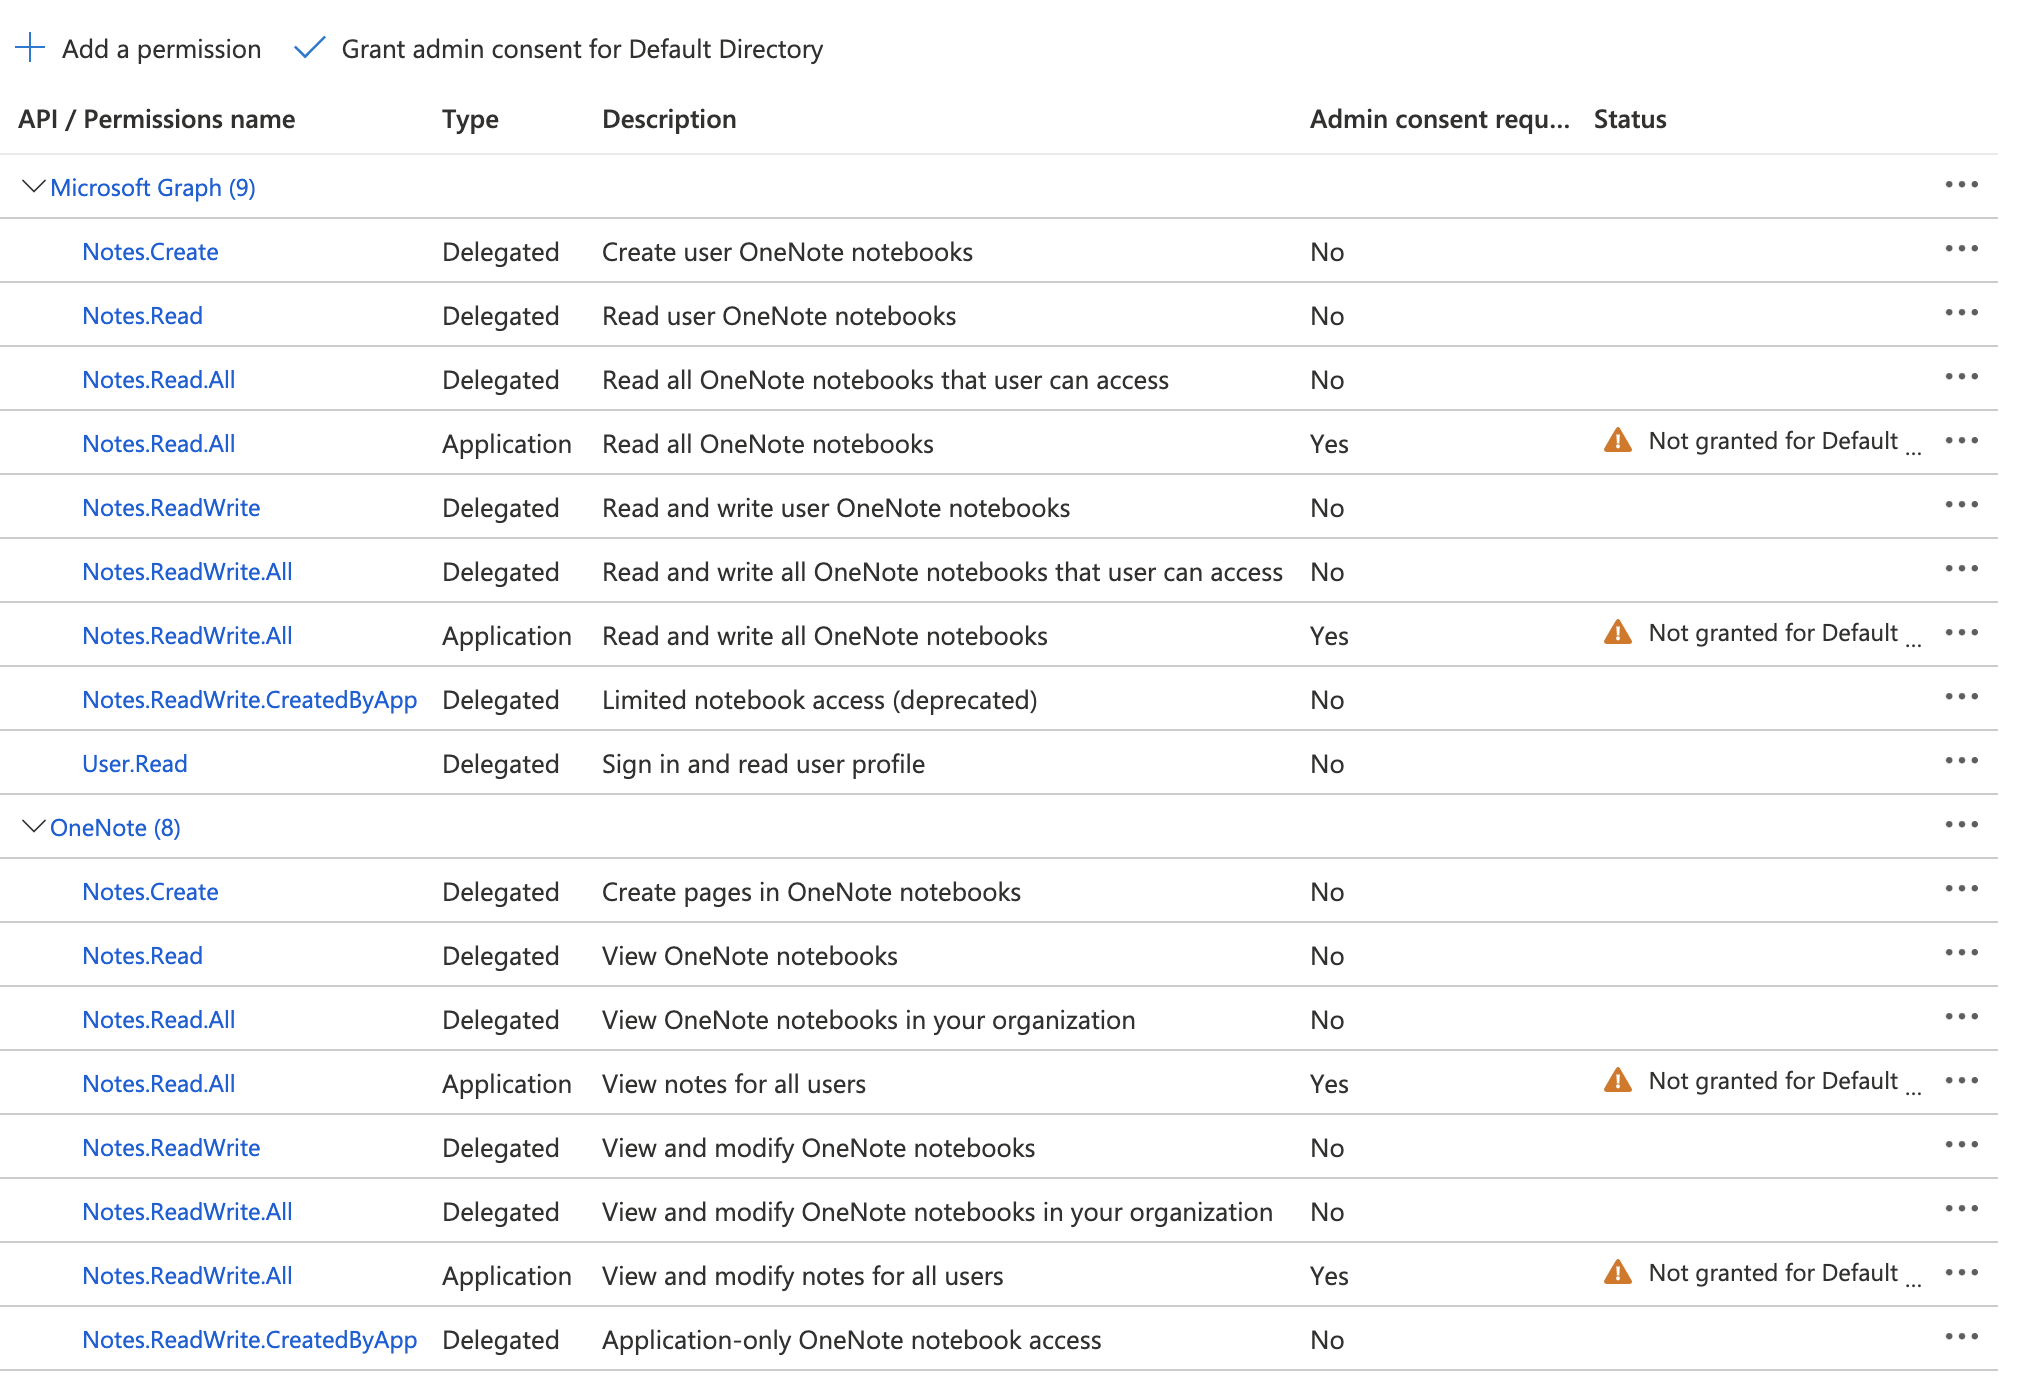Click warning icon on View notes for all users row
This screenshot has width=2024, height=1390.
[x=1617, y=1080]
